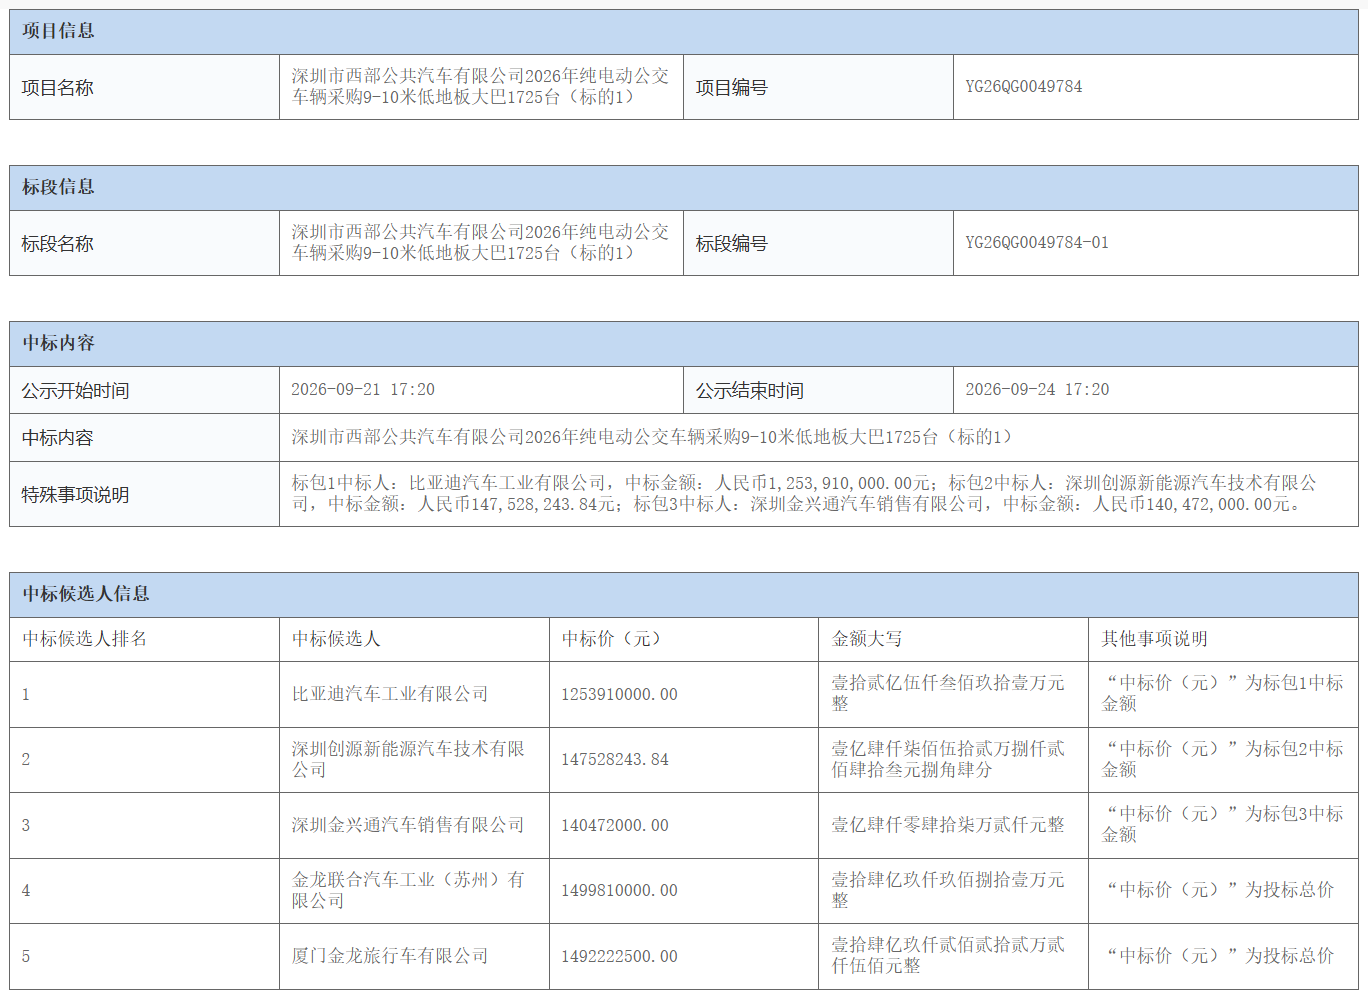Screen dimensions: 1368x999
Task: Click bid price 147528243.84
Action: click(615, 760)
